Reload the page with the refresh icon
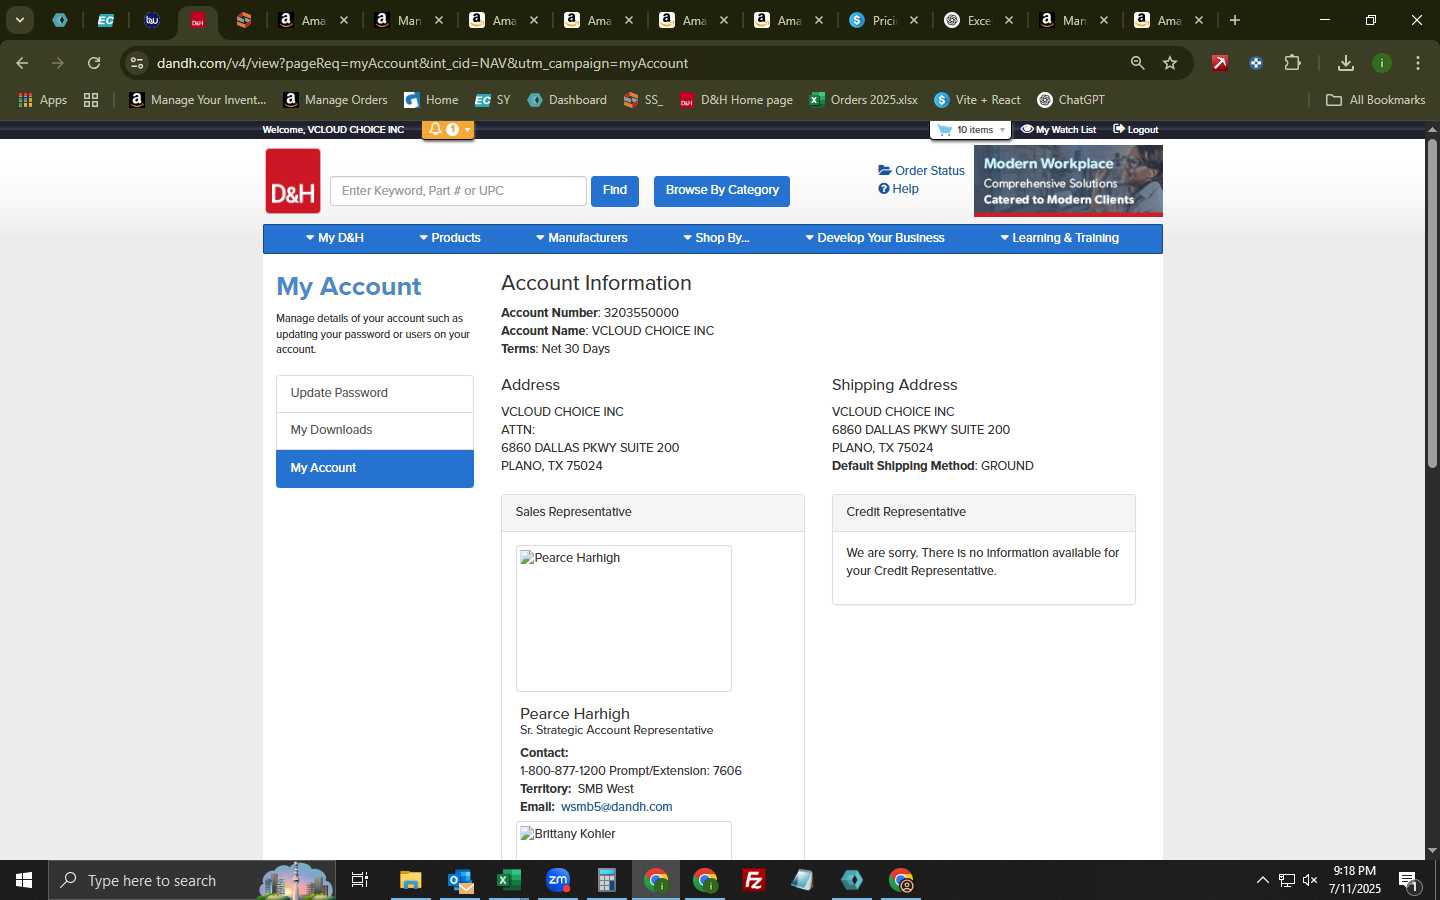The width and height of the screenshot is (1440, 900). (x=94, y=63)
